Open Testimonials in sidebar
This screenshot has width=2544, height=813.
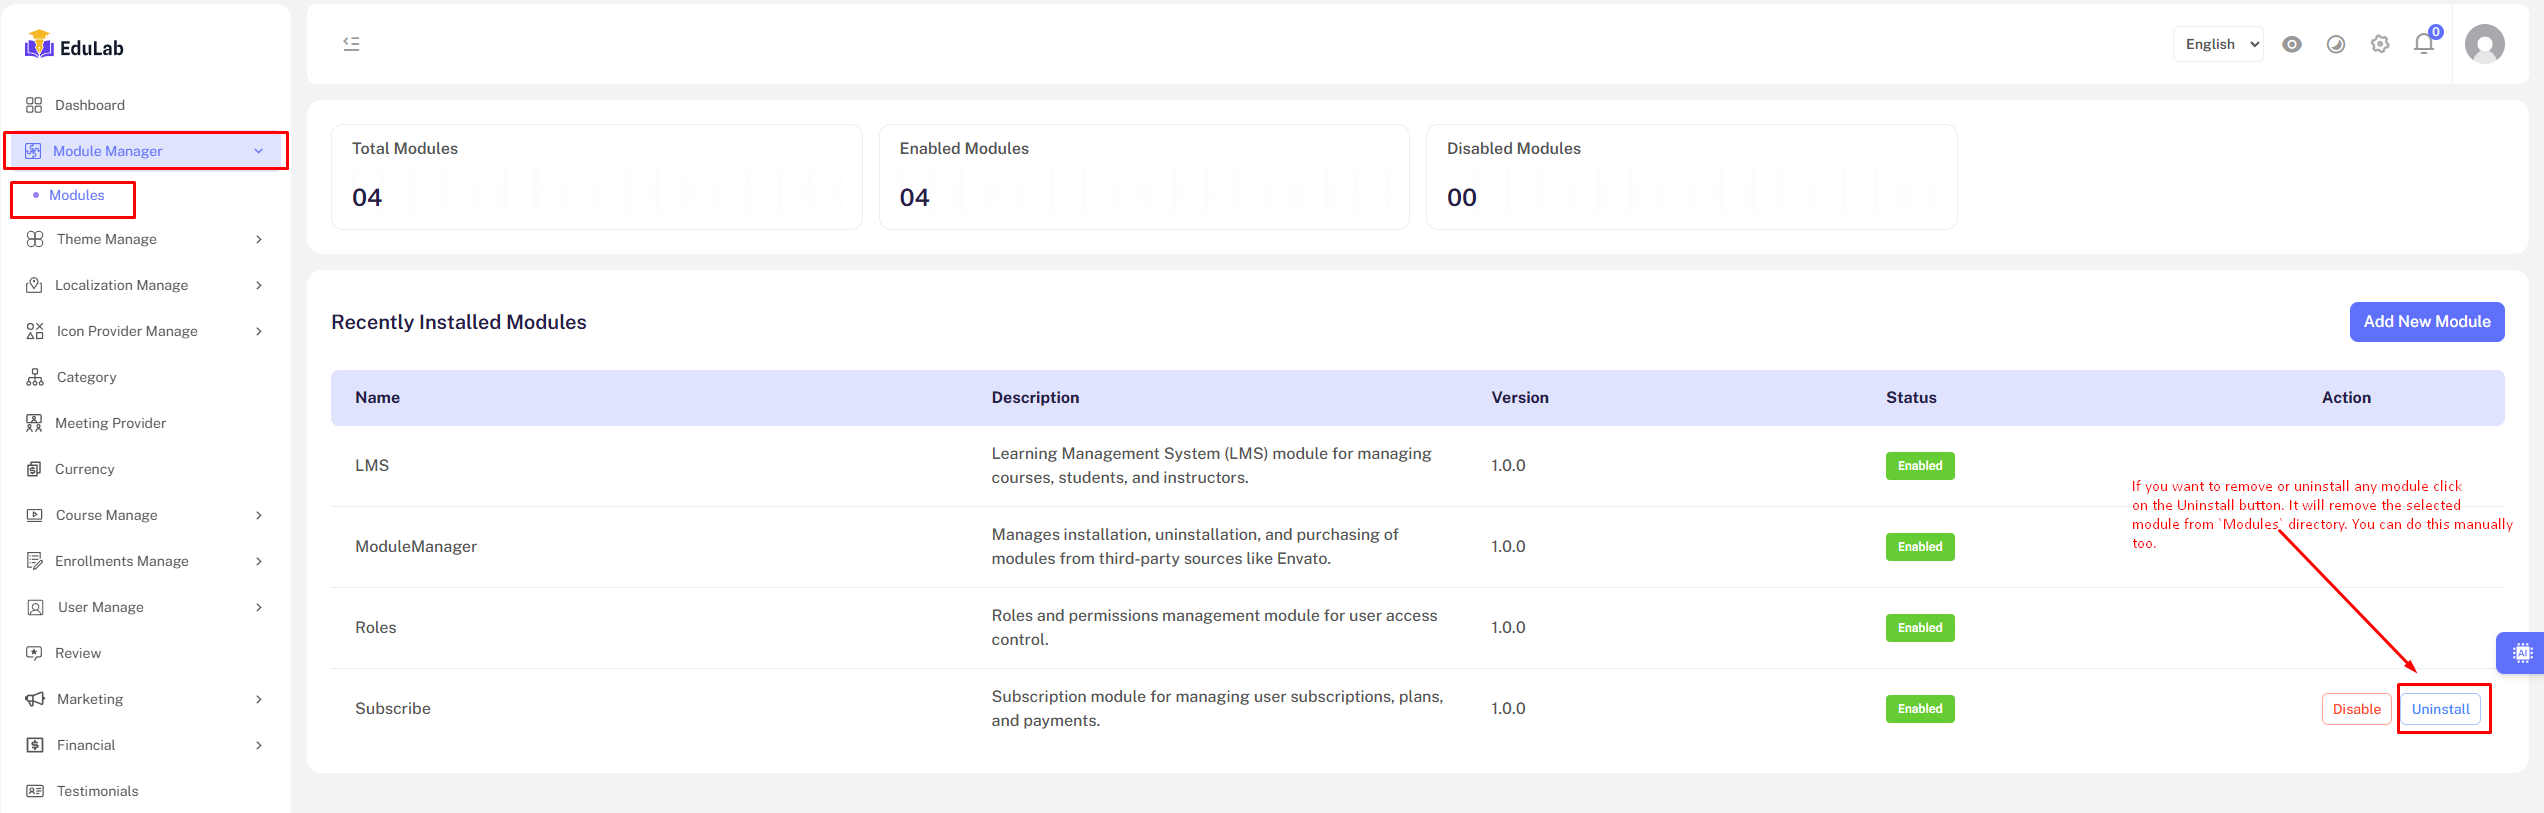tap(97, 791)
